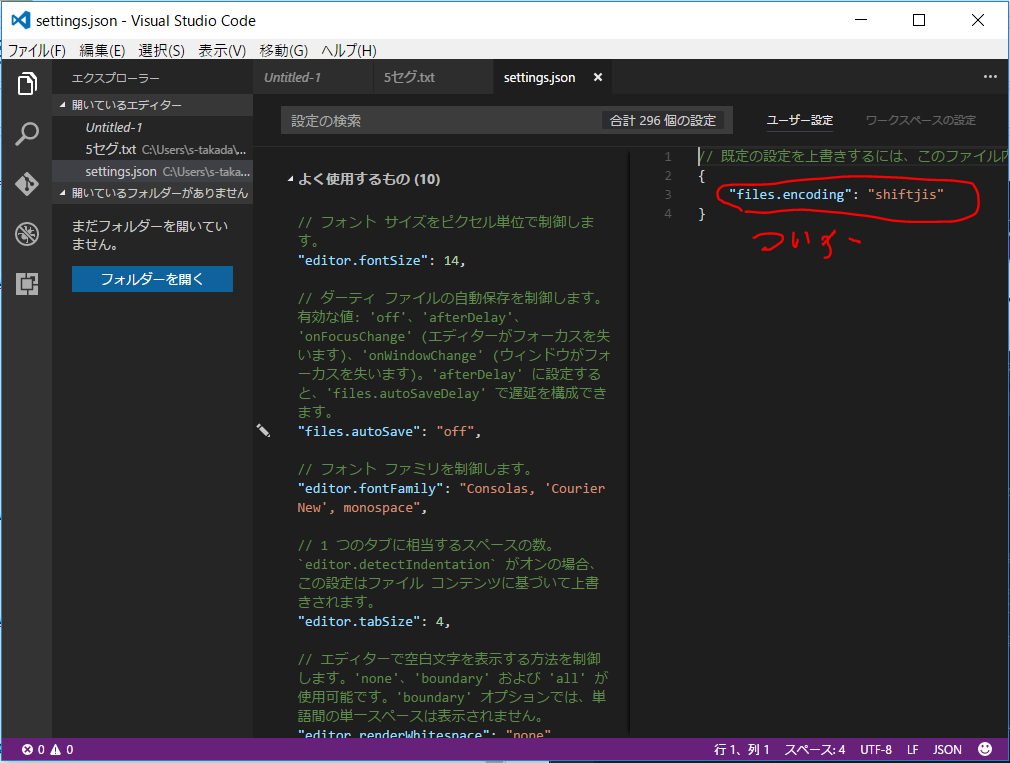Screen dimensions: 1010x763
Task: Click the "files.encoding": "shiftjis" user setting line
Action: pyautogui.click(x=836, y=194)
